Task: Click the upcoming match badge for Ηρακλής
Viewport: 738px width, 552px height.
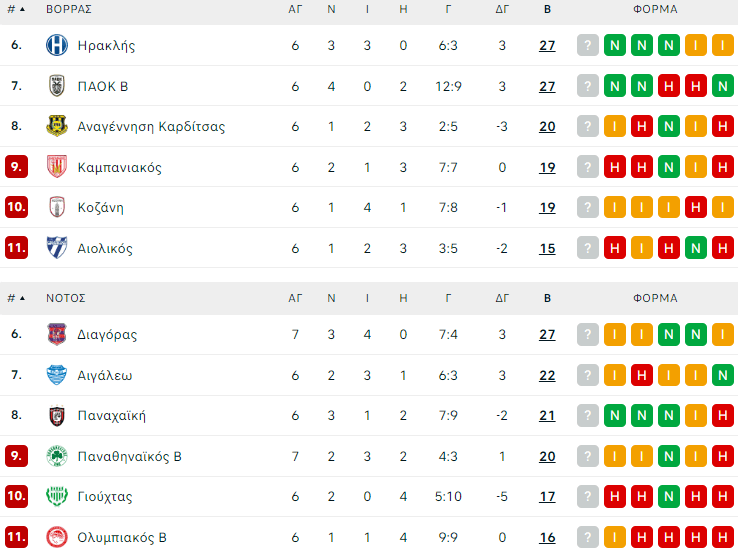Action: click(x=588, y=45)
